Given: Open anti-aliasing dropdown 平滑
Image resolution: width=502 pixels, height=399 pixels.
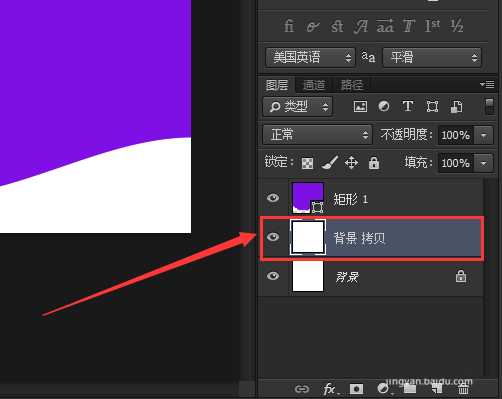Looking at the screenshot, I should coord(432,57).
